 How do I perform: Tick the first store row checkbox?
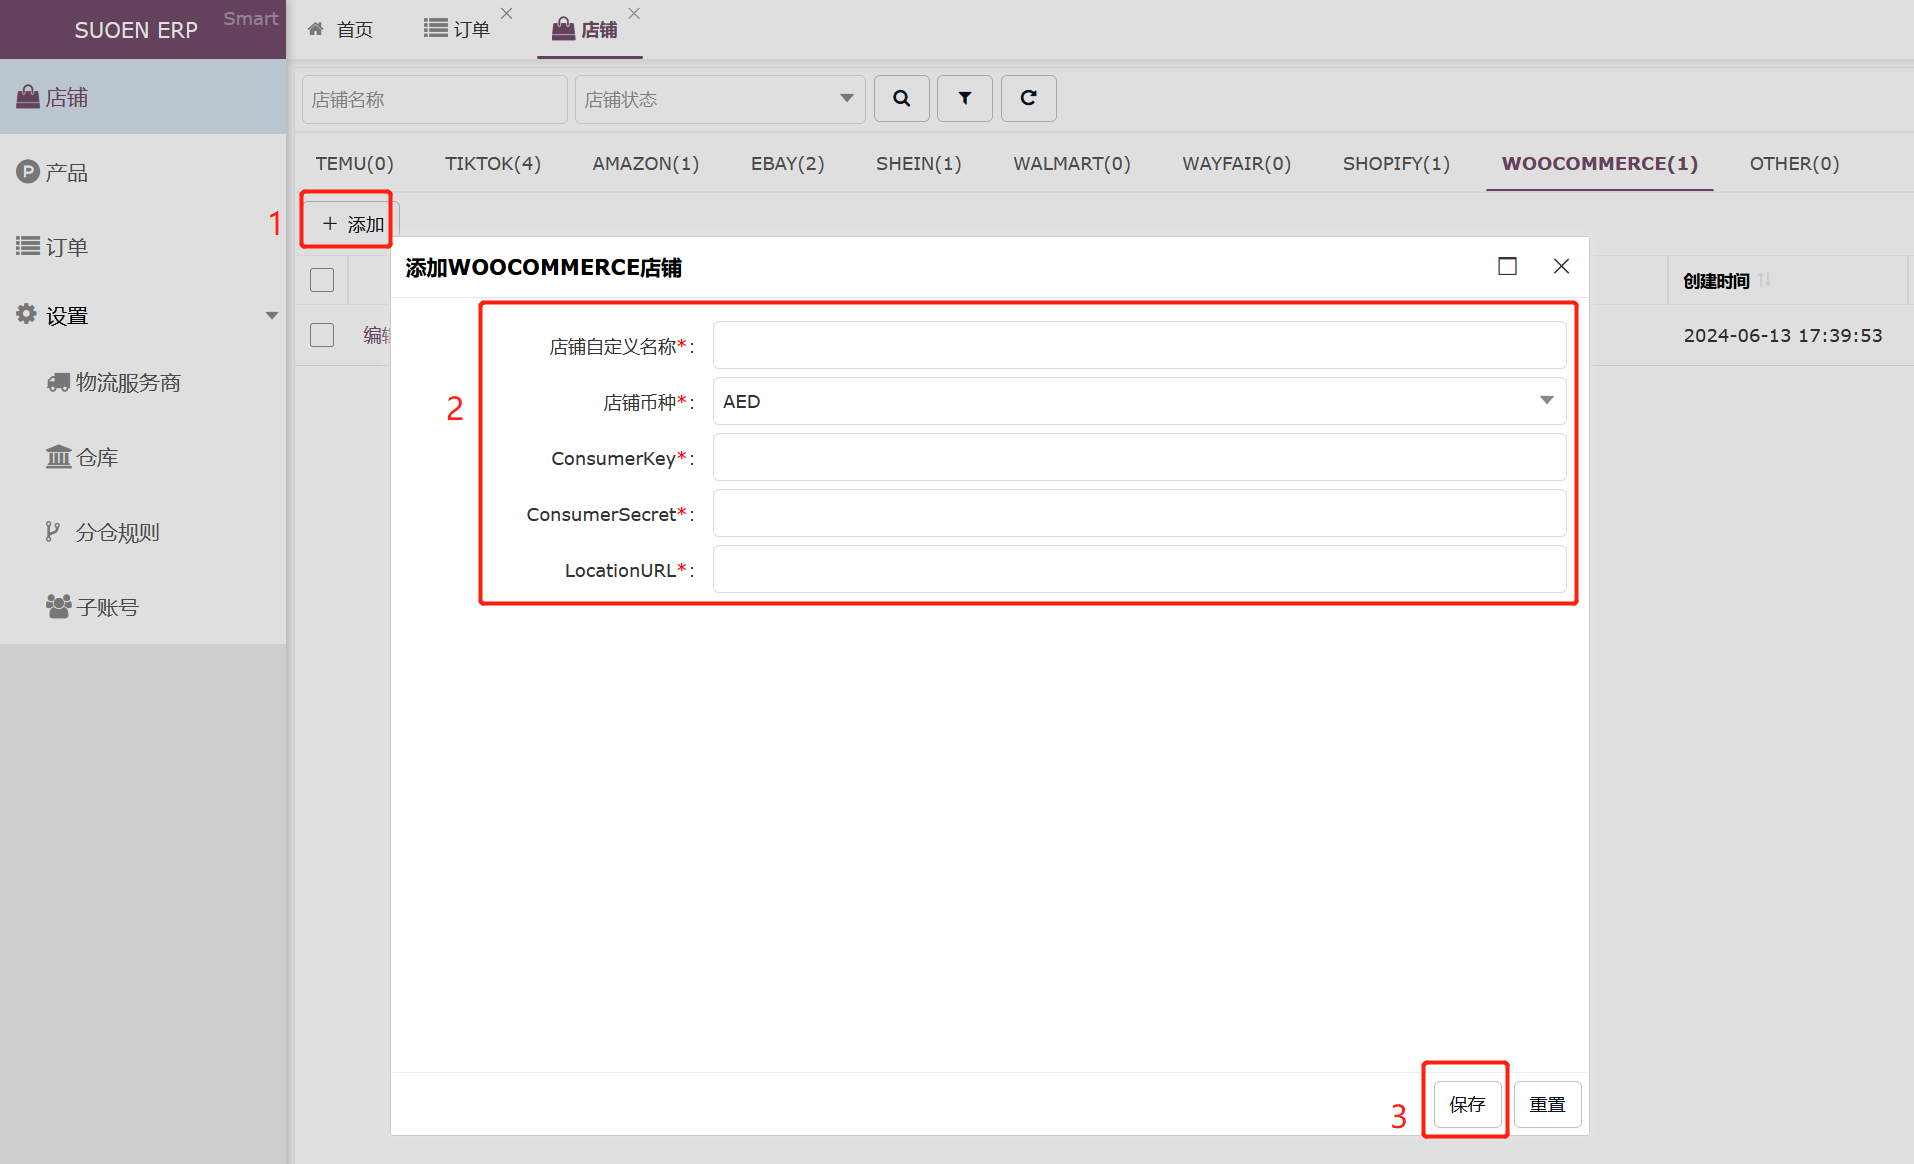[x=322, y=335]
